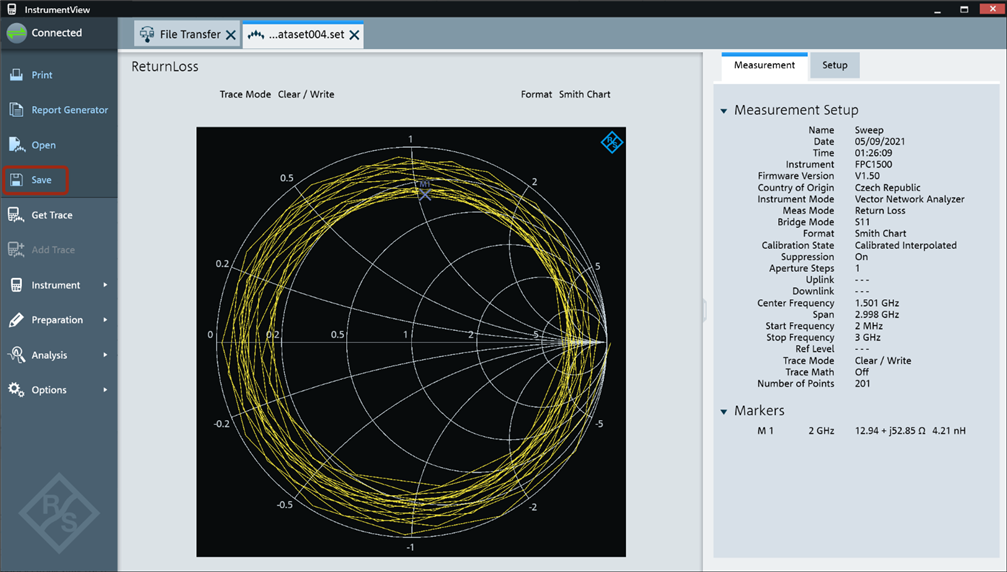Click the blue R&S logo on chart
The width and height of the screenshot is (1007, 572).
coord(611,142)
